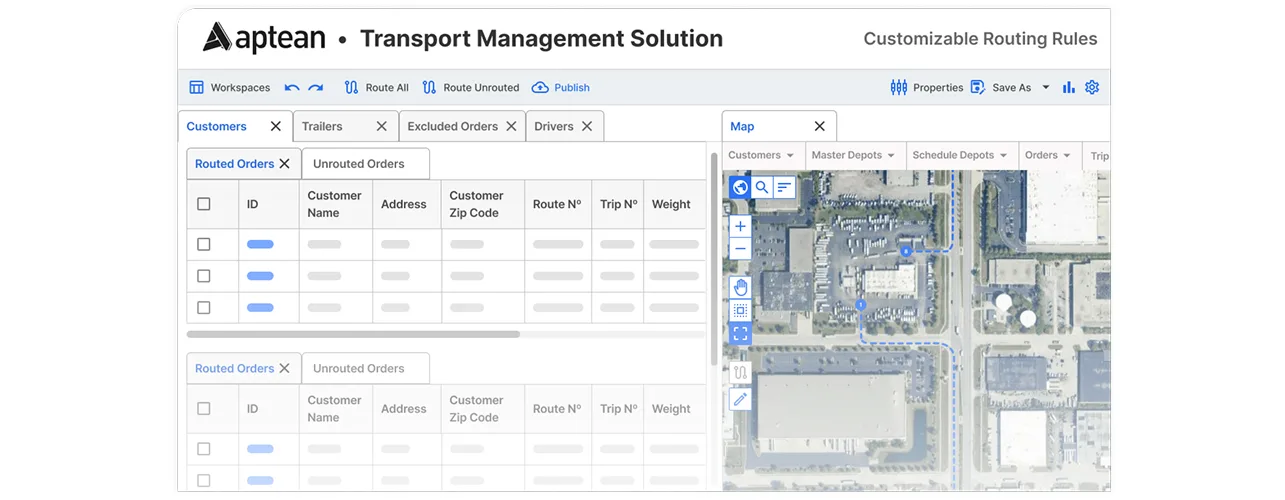Select the hand pan tool
The image size is (1285, 500).
pyautogui.click(x=740, y=288)
